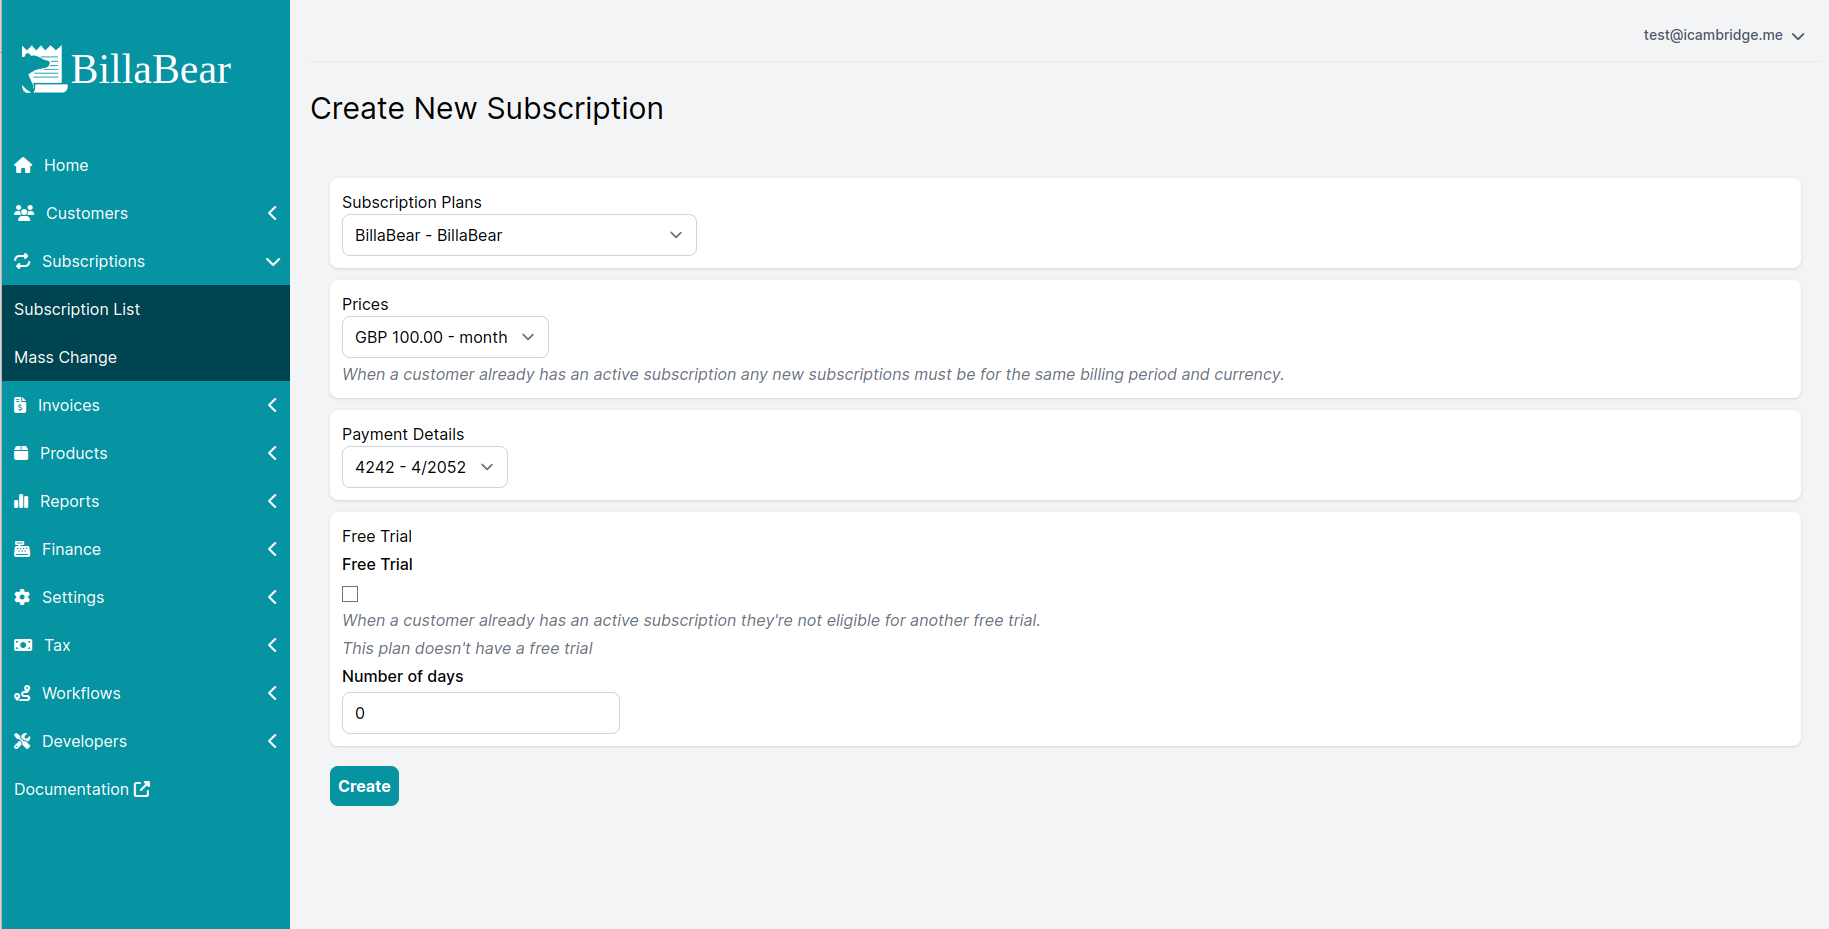Open the Subscription Plans dropdown
This screenshot has width=1829, height=929.
click(519, 235)
